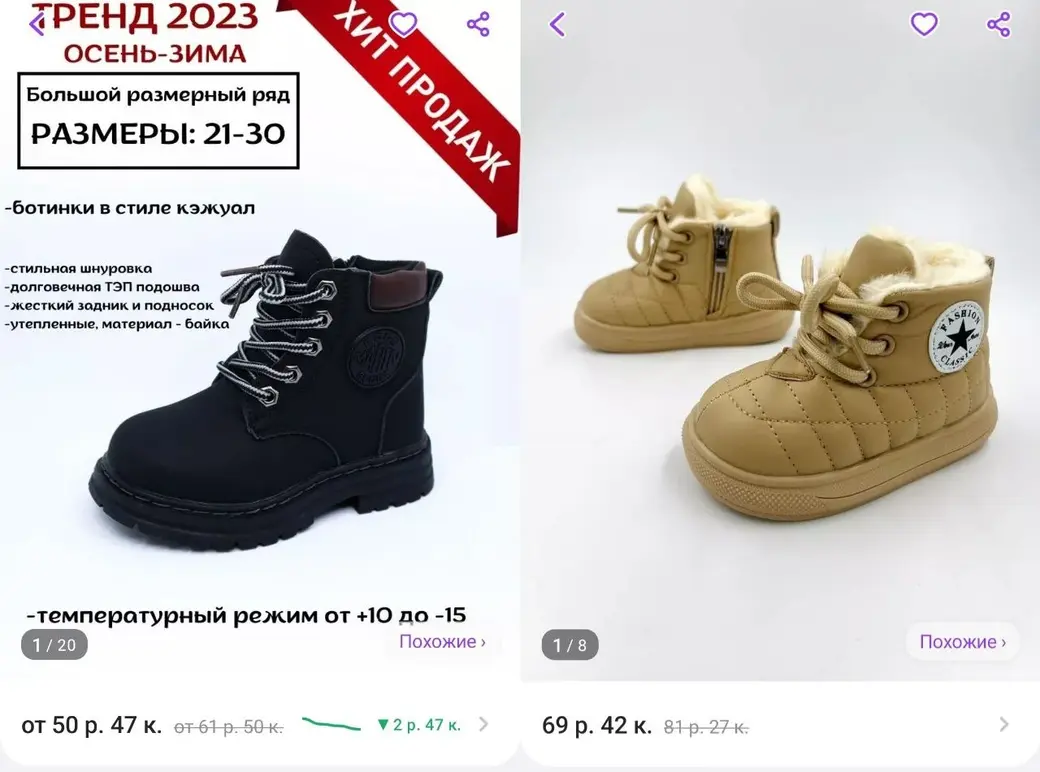This screenshot has width=1040, height=772.
Task: Share the beige boot product
Action: (999, 25)
